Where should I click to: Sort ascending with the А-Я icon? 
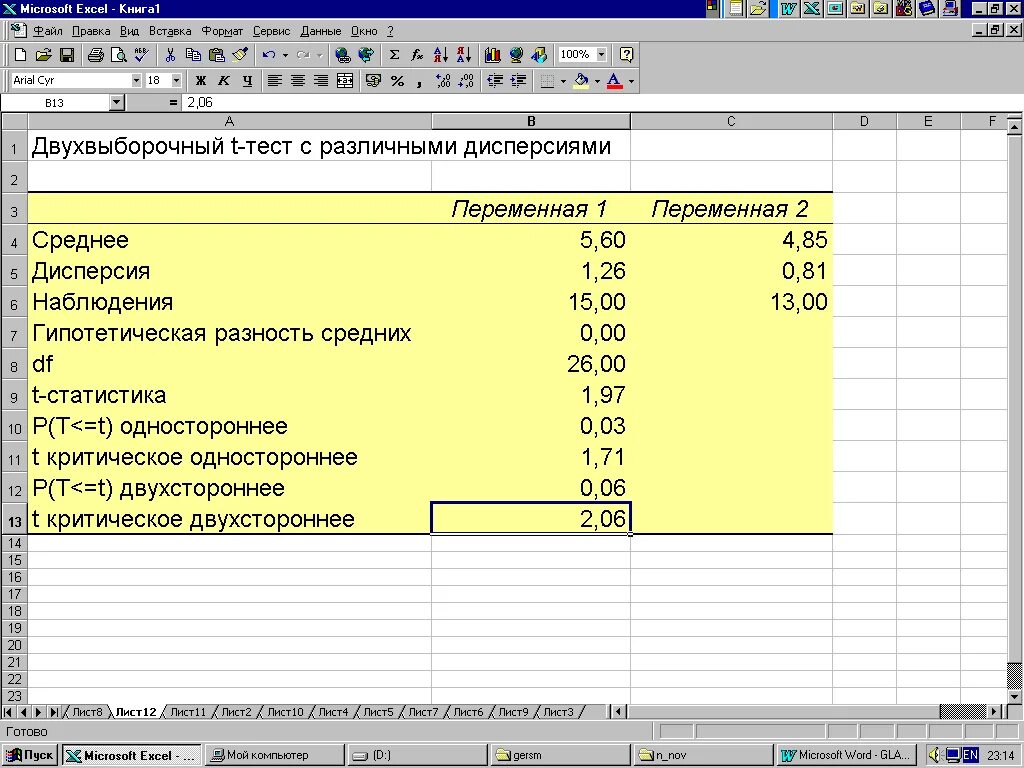pos(441,55)
